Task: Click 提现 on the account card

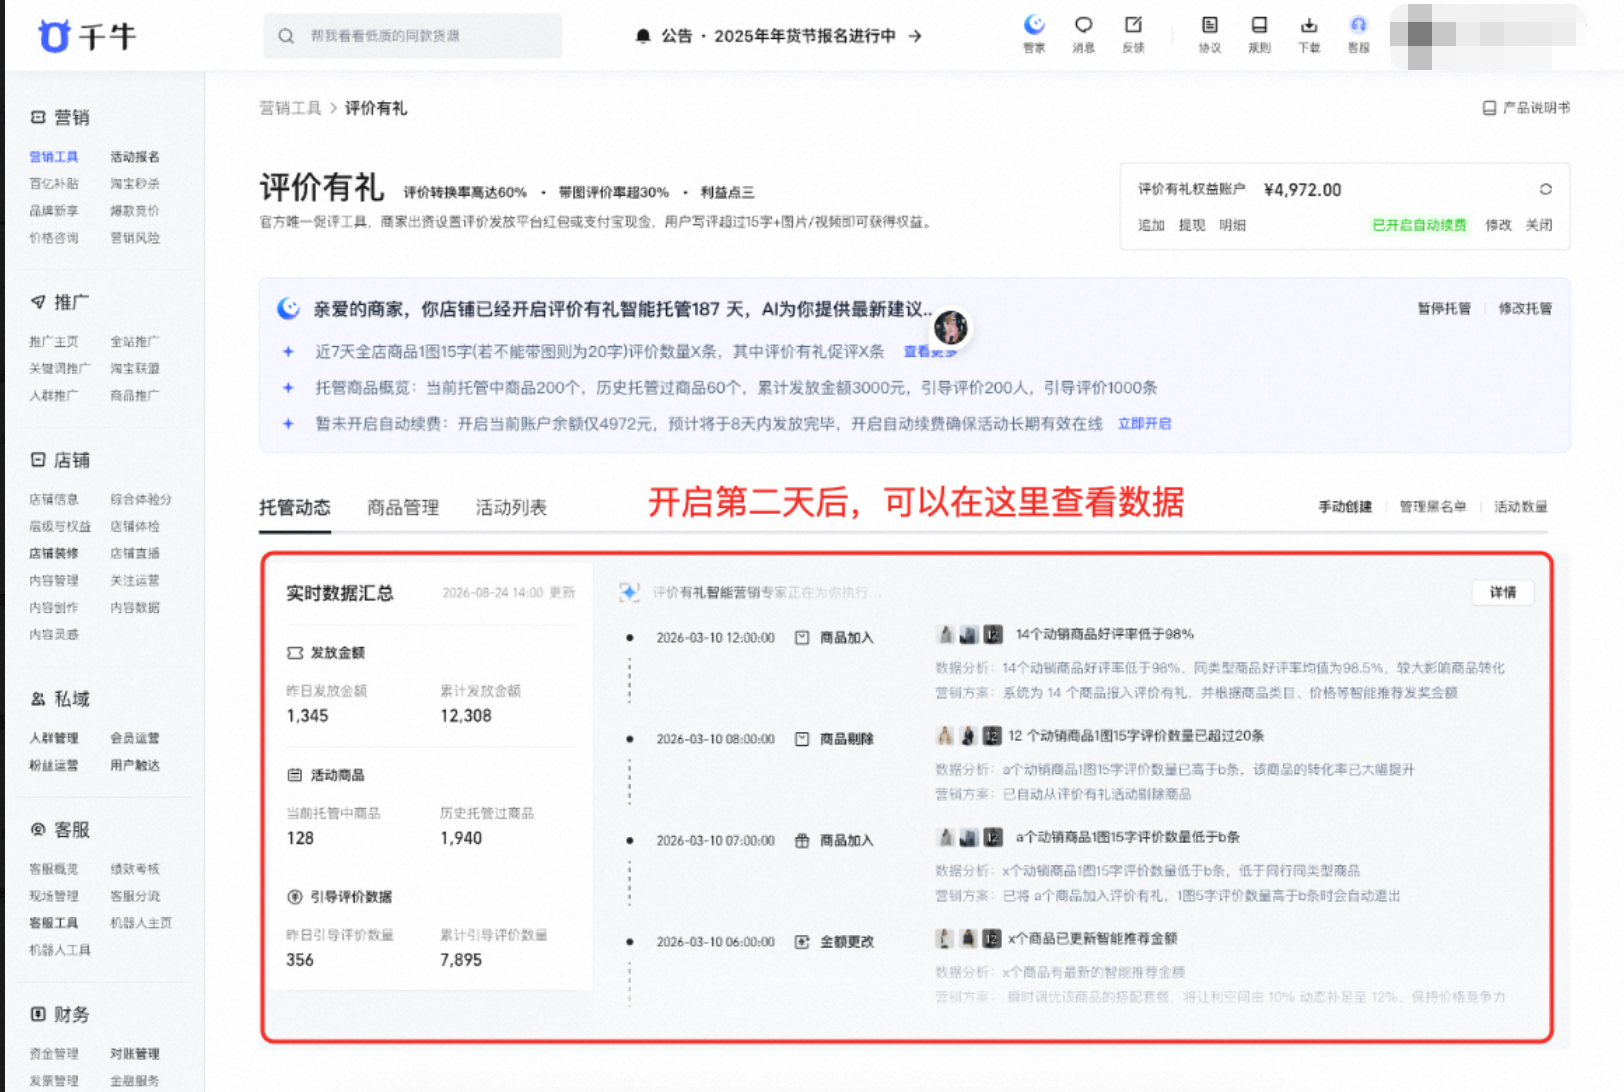Action: (x=1192, y=225)
